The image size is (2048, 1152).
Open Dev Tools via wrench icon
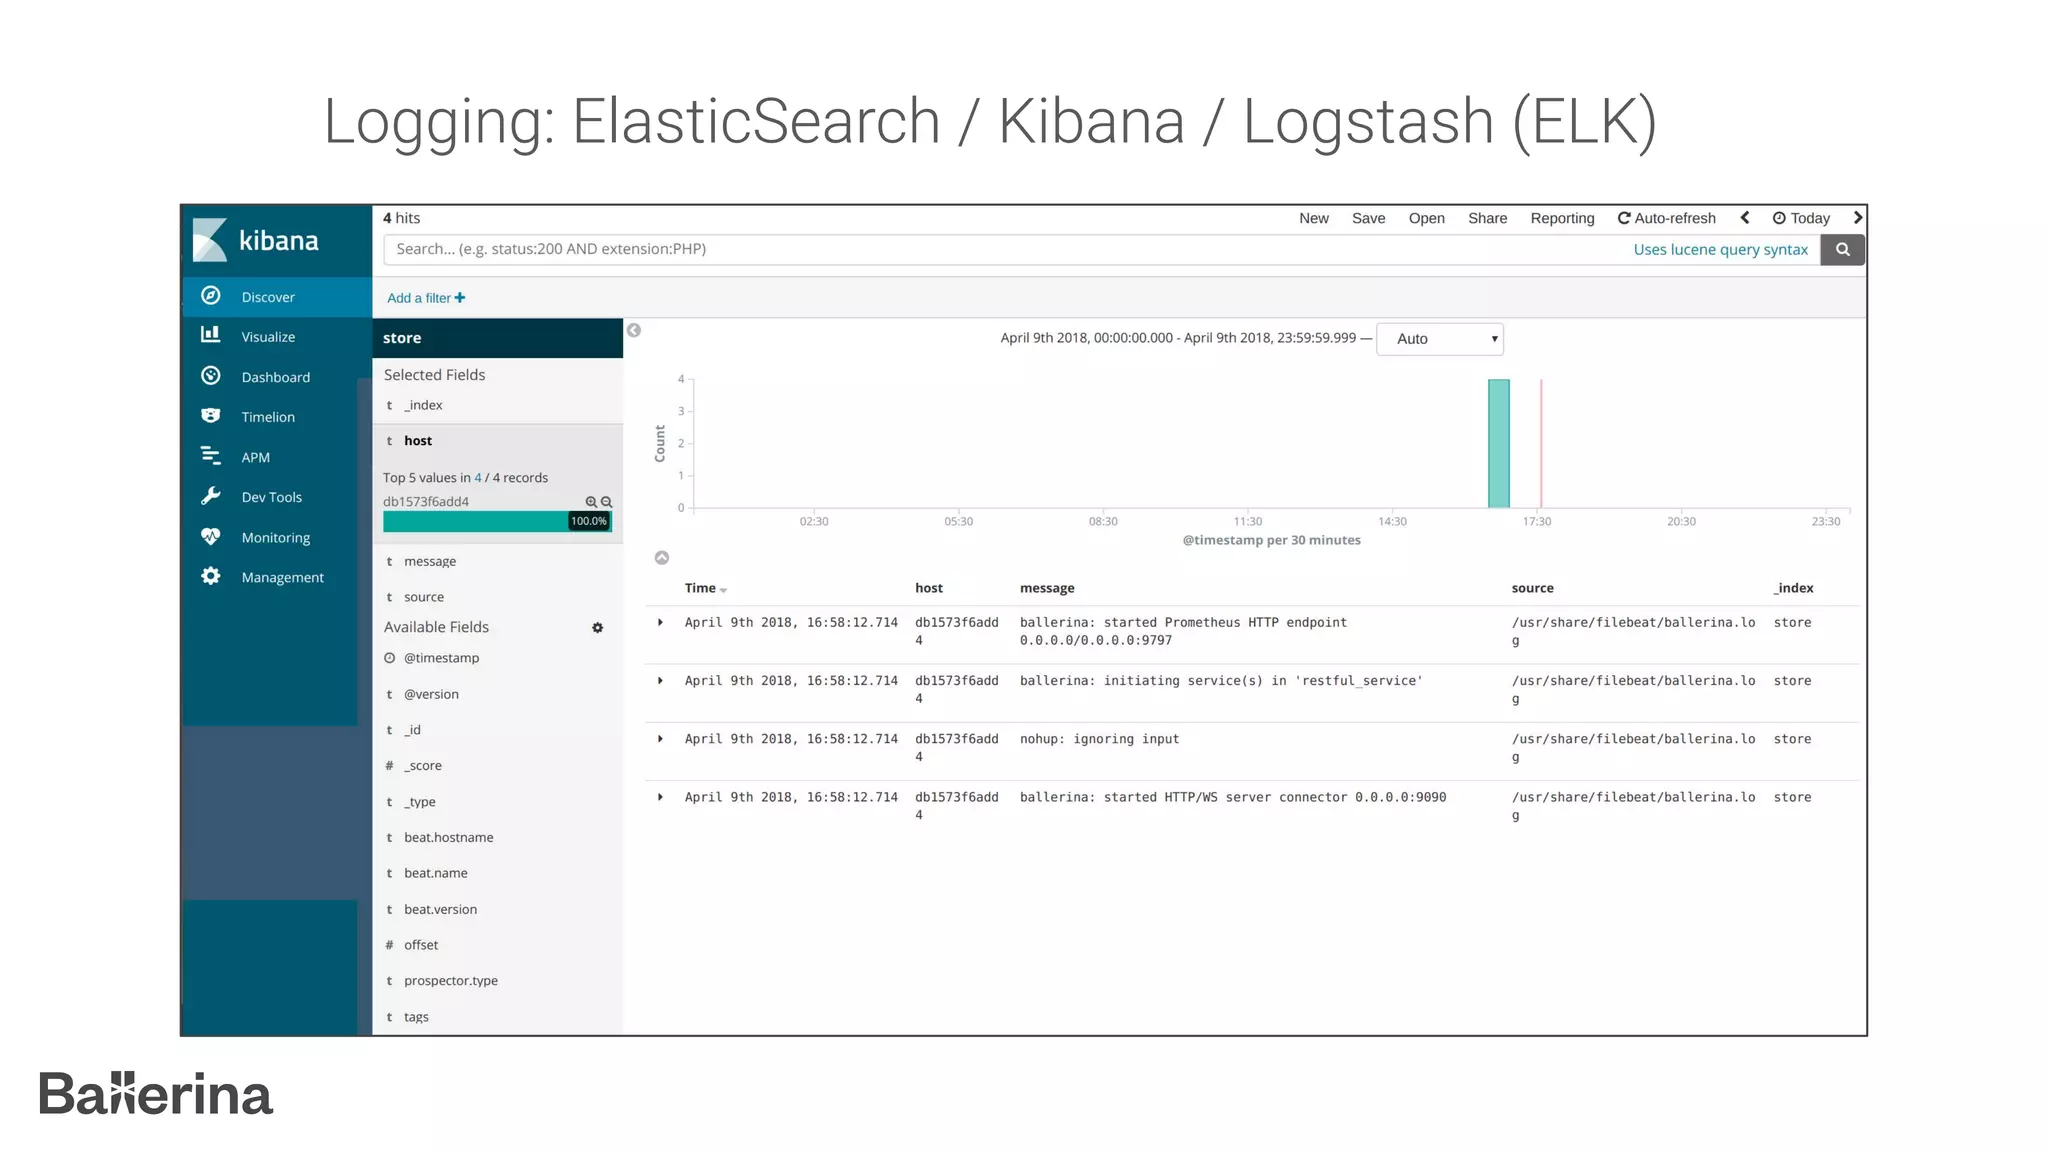(x=210, y=496)
